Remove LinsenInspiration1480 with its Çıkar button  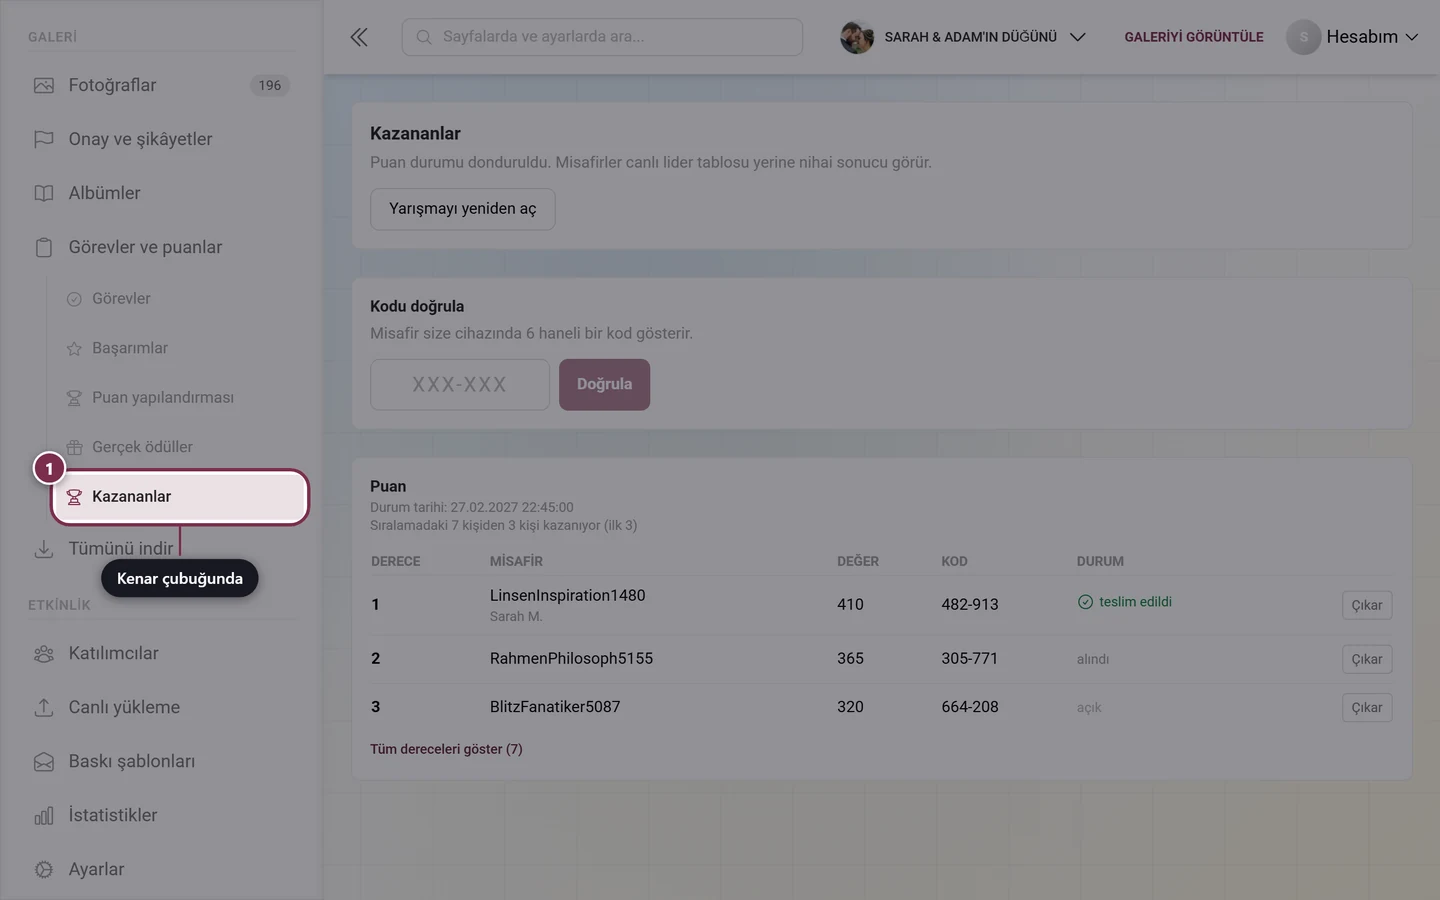[x=1367, y=605]
